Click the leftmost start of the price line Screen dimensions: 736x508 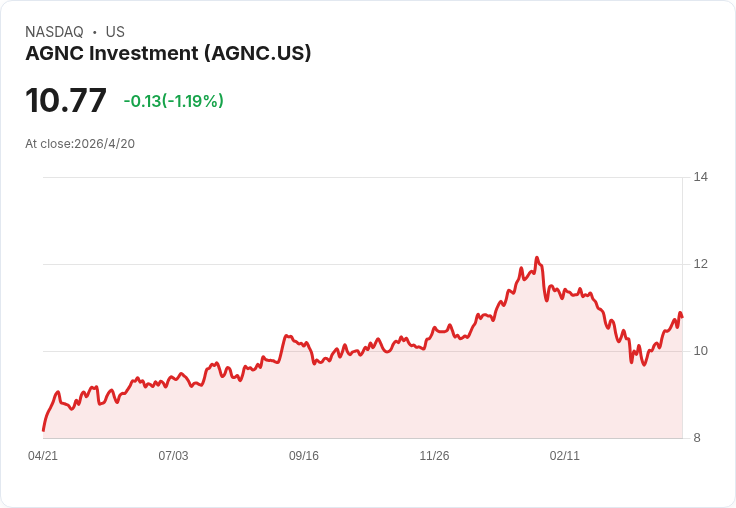(43, 430)
